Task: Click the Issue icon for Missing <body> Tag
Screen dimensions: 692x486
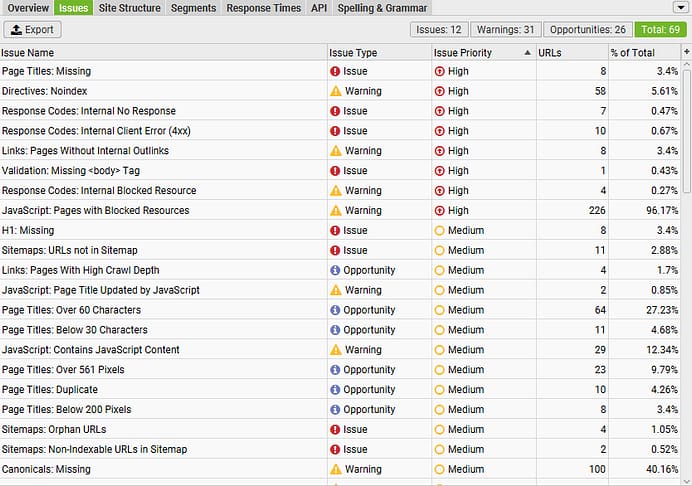Action: [x=335, y=170]
